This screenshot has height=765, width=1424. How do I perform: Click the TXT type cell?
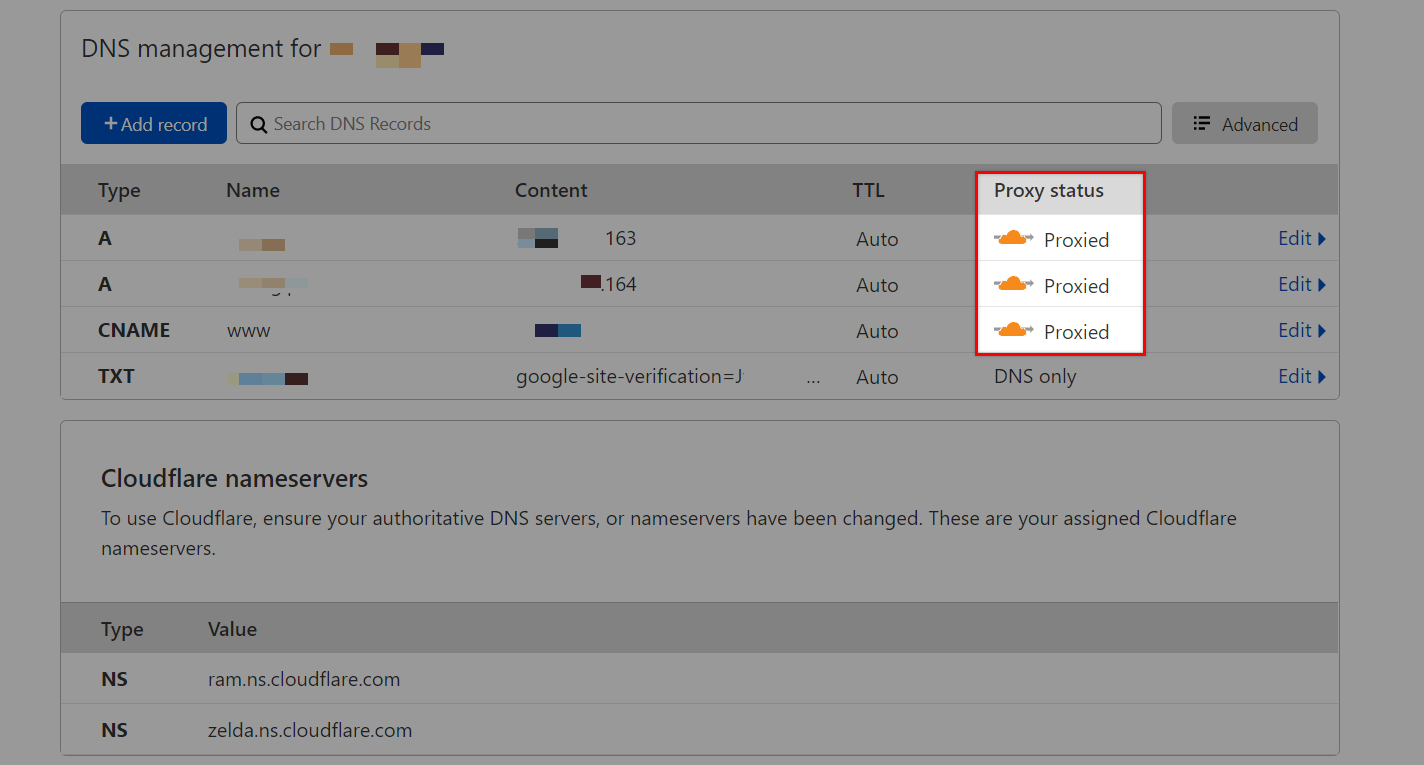coord(116,376)
